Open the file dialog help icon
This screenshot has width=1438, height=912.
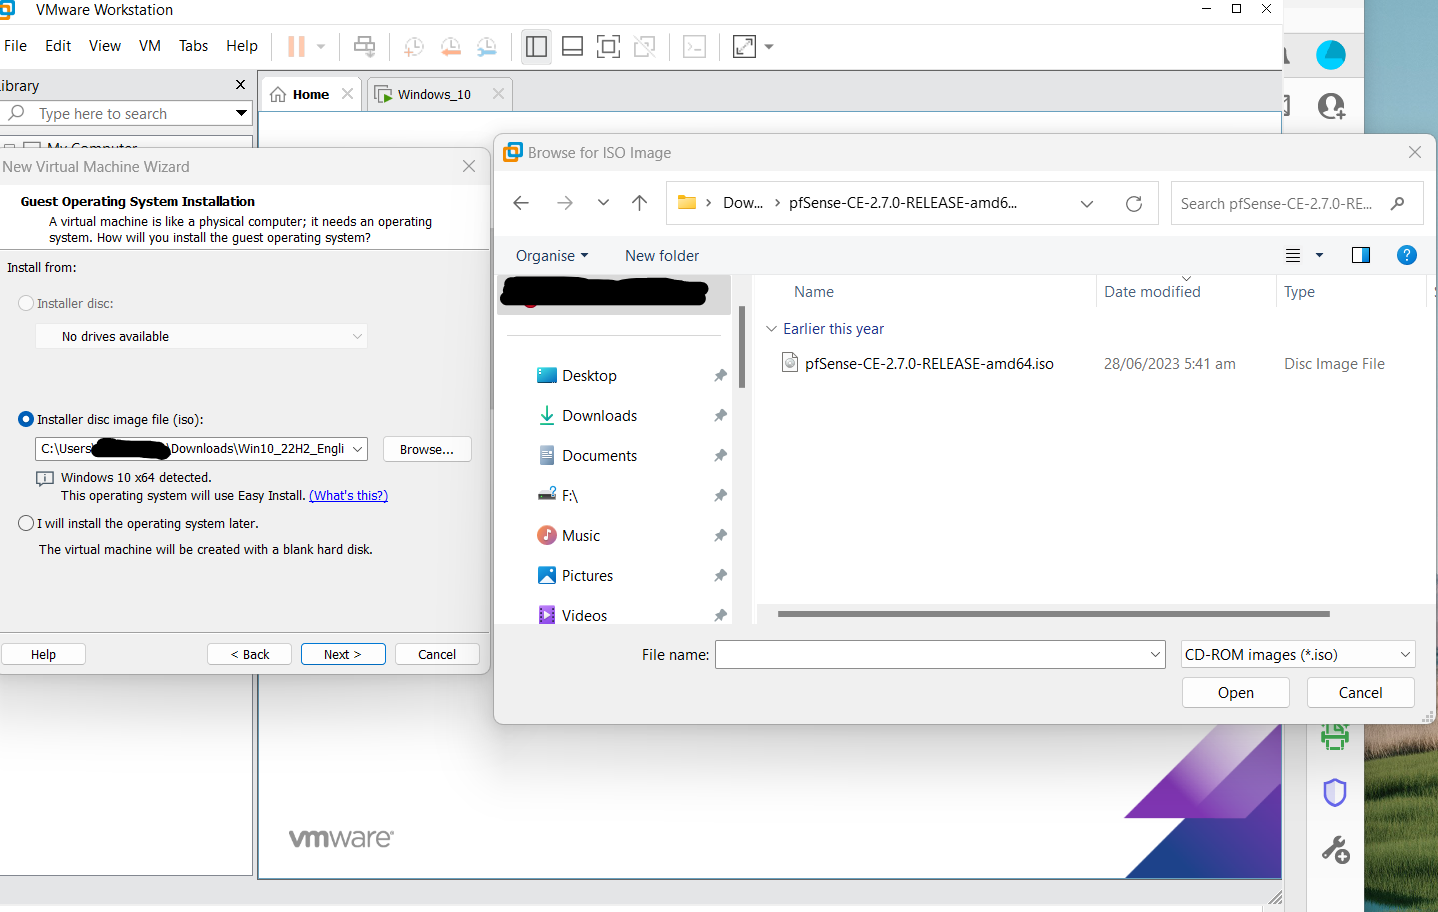pos(1406,255)
